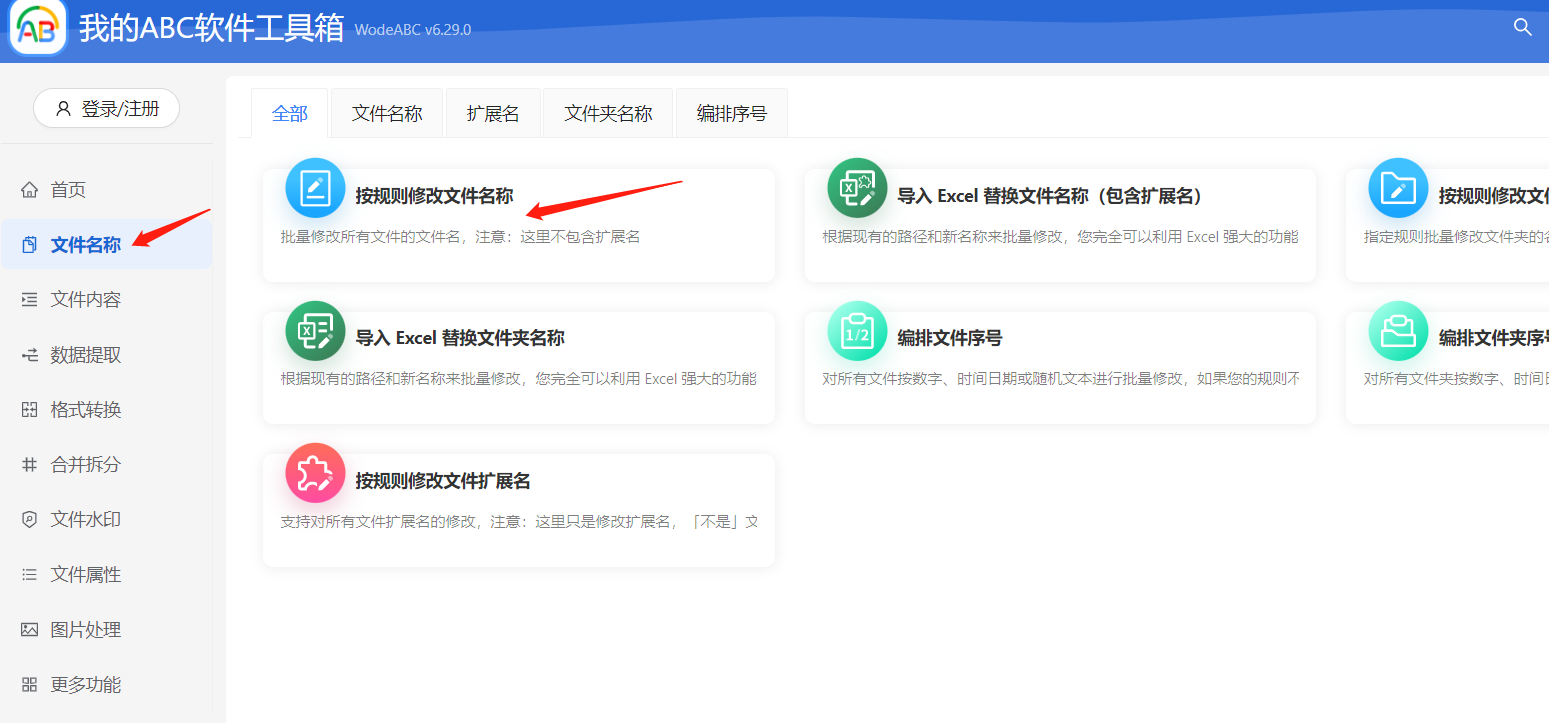Click the blue folder edit icon
This screenshot has height=723, width=1549.
point(1398,188)
